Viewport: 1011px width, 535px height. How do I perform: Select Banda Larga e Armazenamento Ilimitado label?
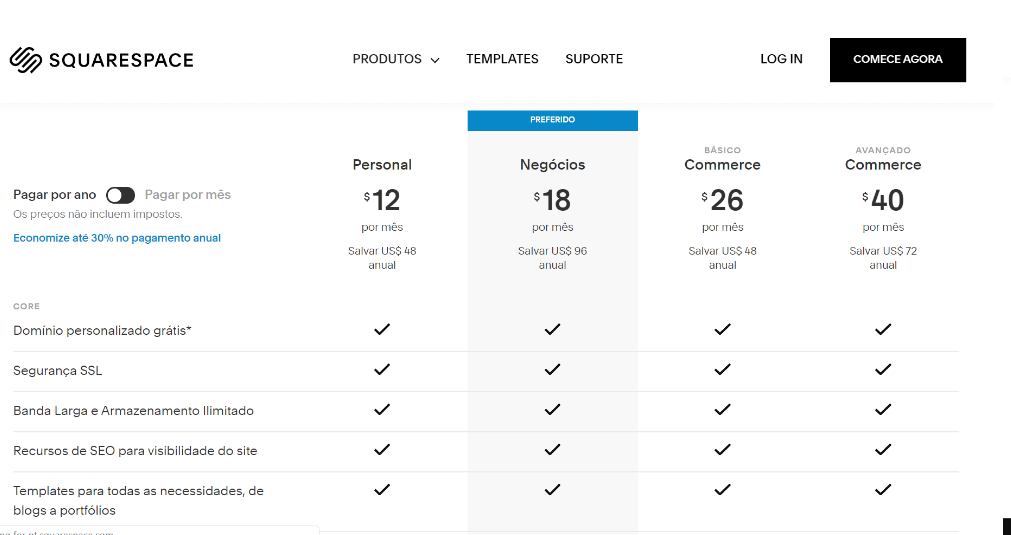pyautogui.click(x=133, y=411)
